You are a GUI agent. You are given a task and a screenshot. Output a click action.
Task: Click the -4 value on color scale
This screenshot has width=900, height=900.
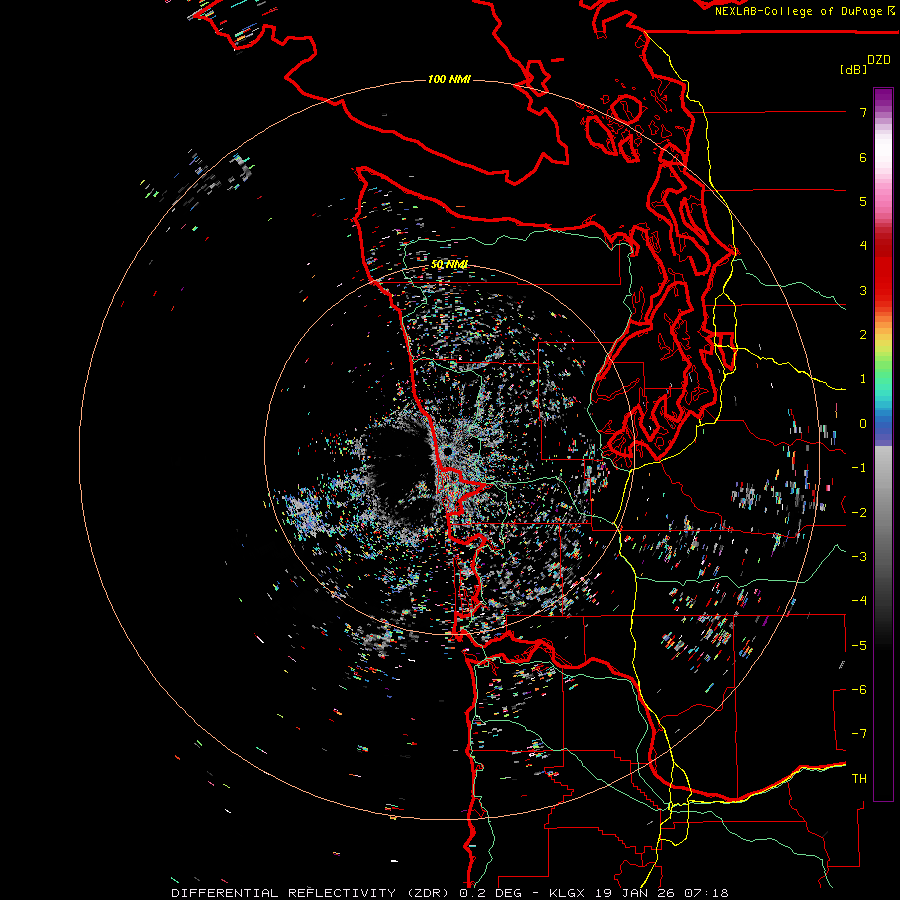859,600
